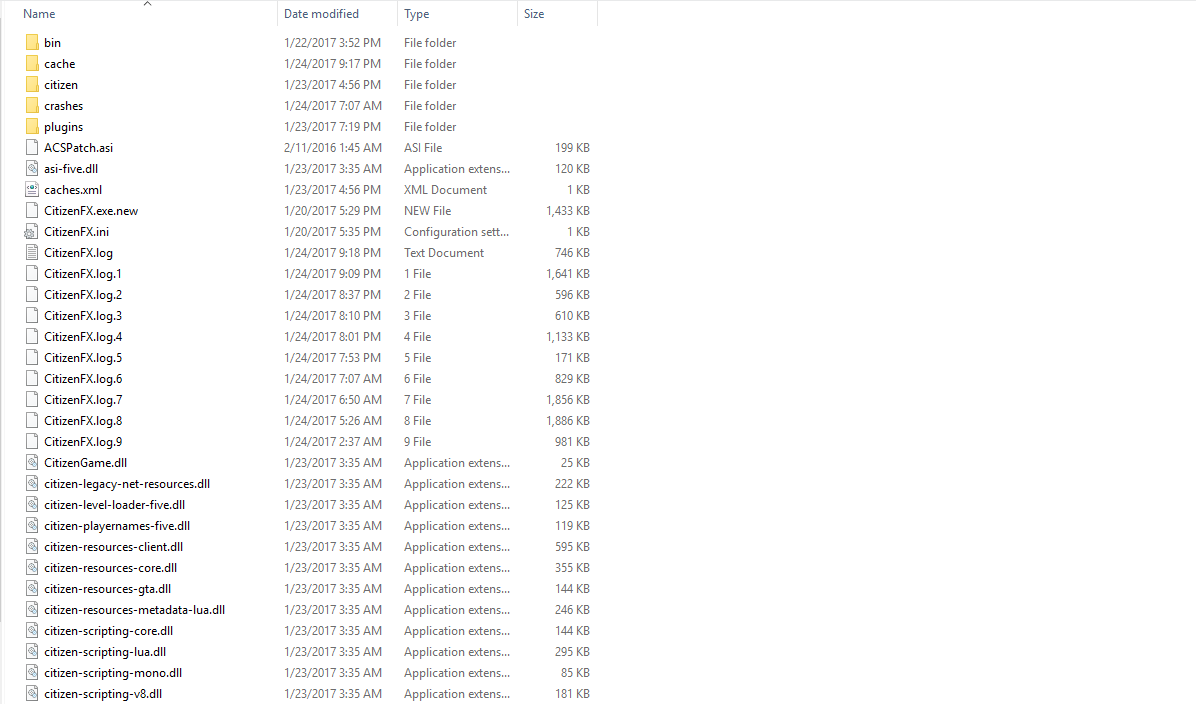Click the date 1/24/2017 2:37 AM
The image size is (1196, 704).
coord(333,442)
